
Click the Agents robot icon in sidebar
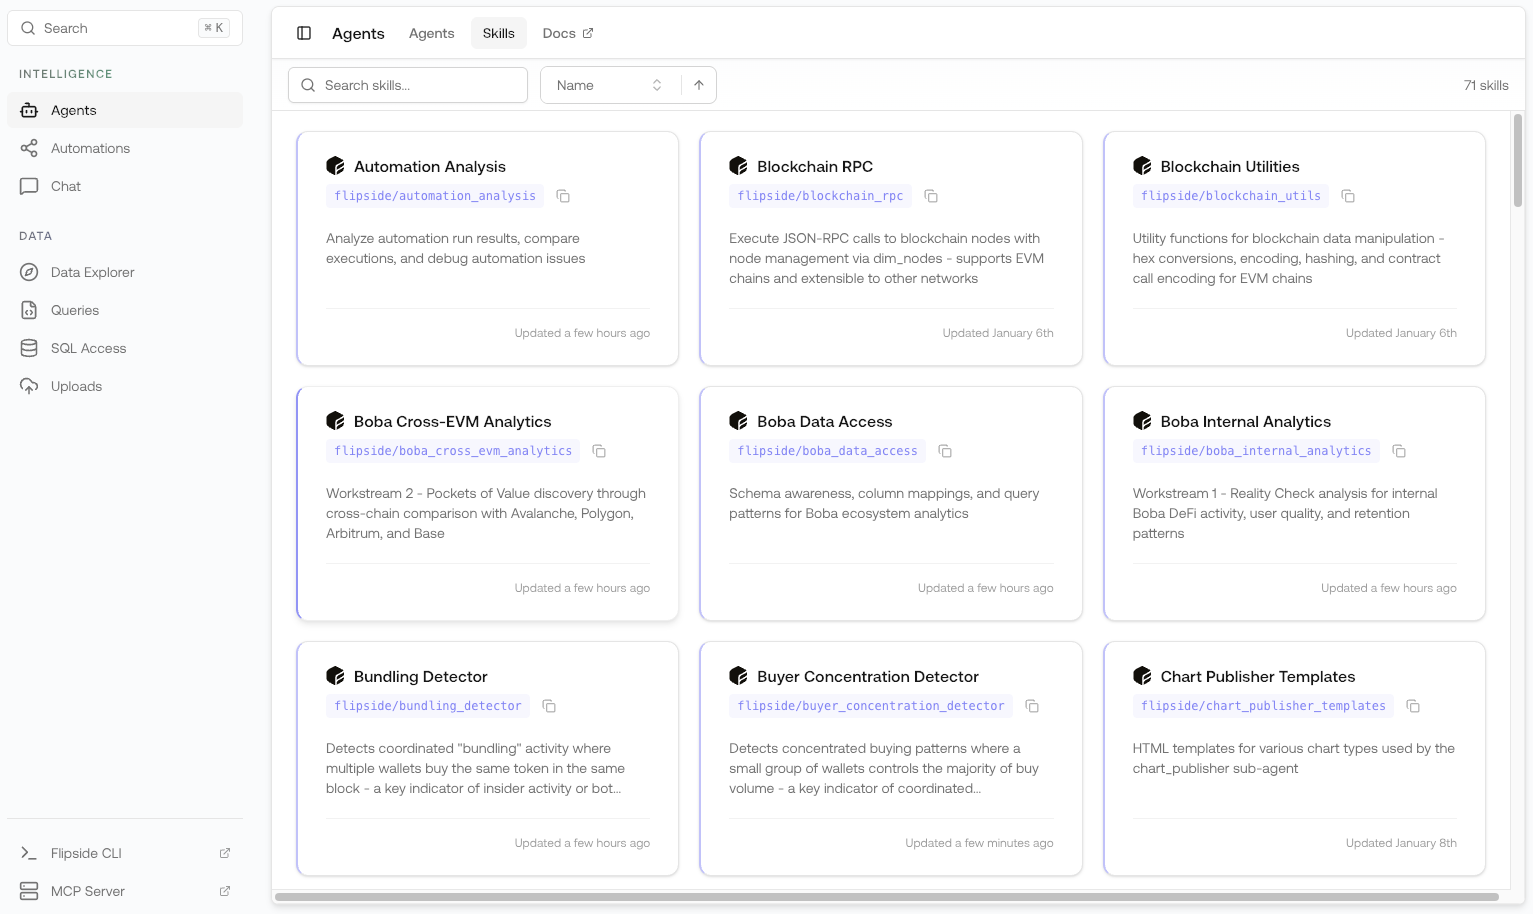click(x=29, y=110)
